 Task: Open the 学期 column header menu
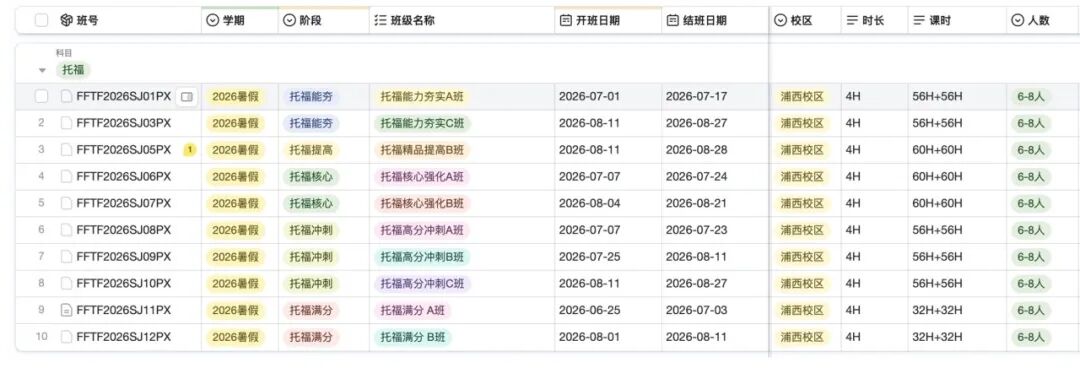[240, 21]
